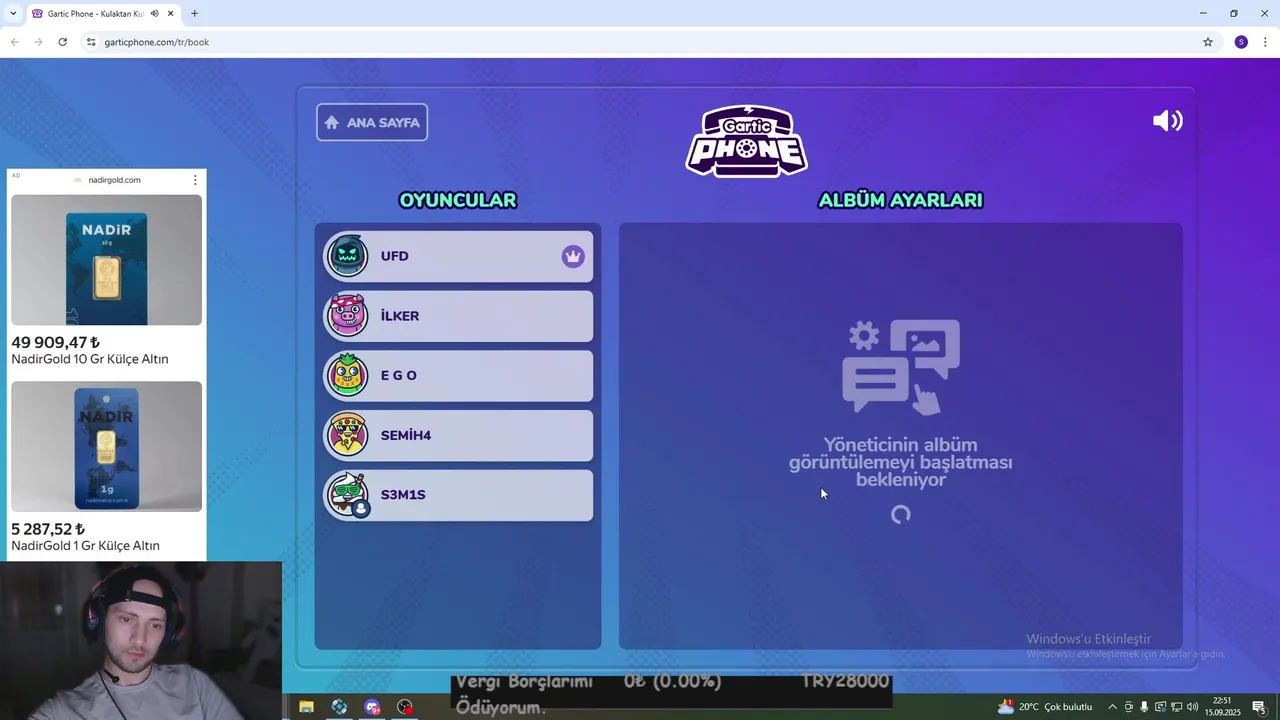Image resolution: width=1280 pixels, height=720 pixels.
Task: Go forward in the browser
Action: click(38, 42)
